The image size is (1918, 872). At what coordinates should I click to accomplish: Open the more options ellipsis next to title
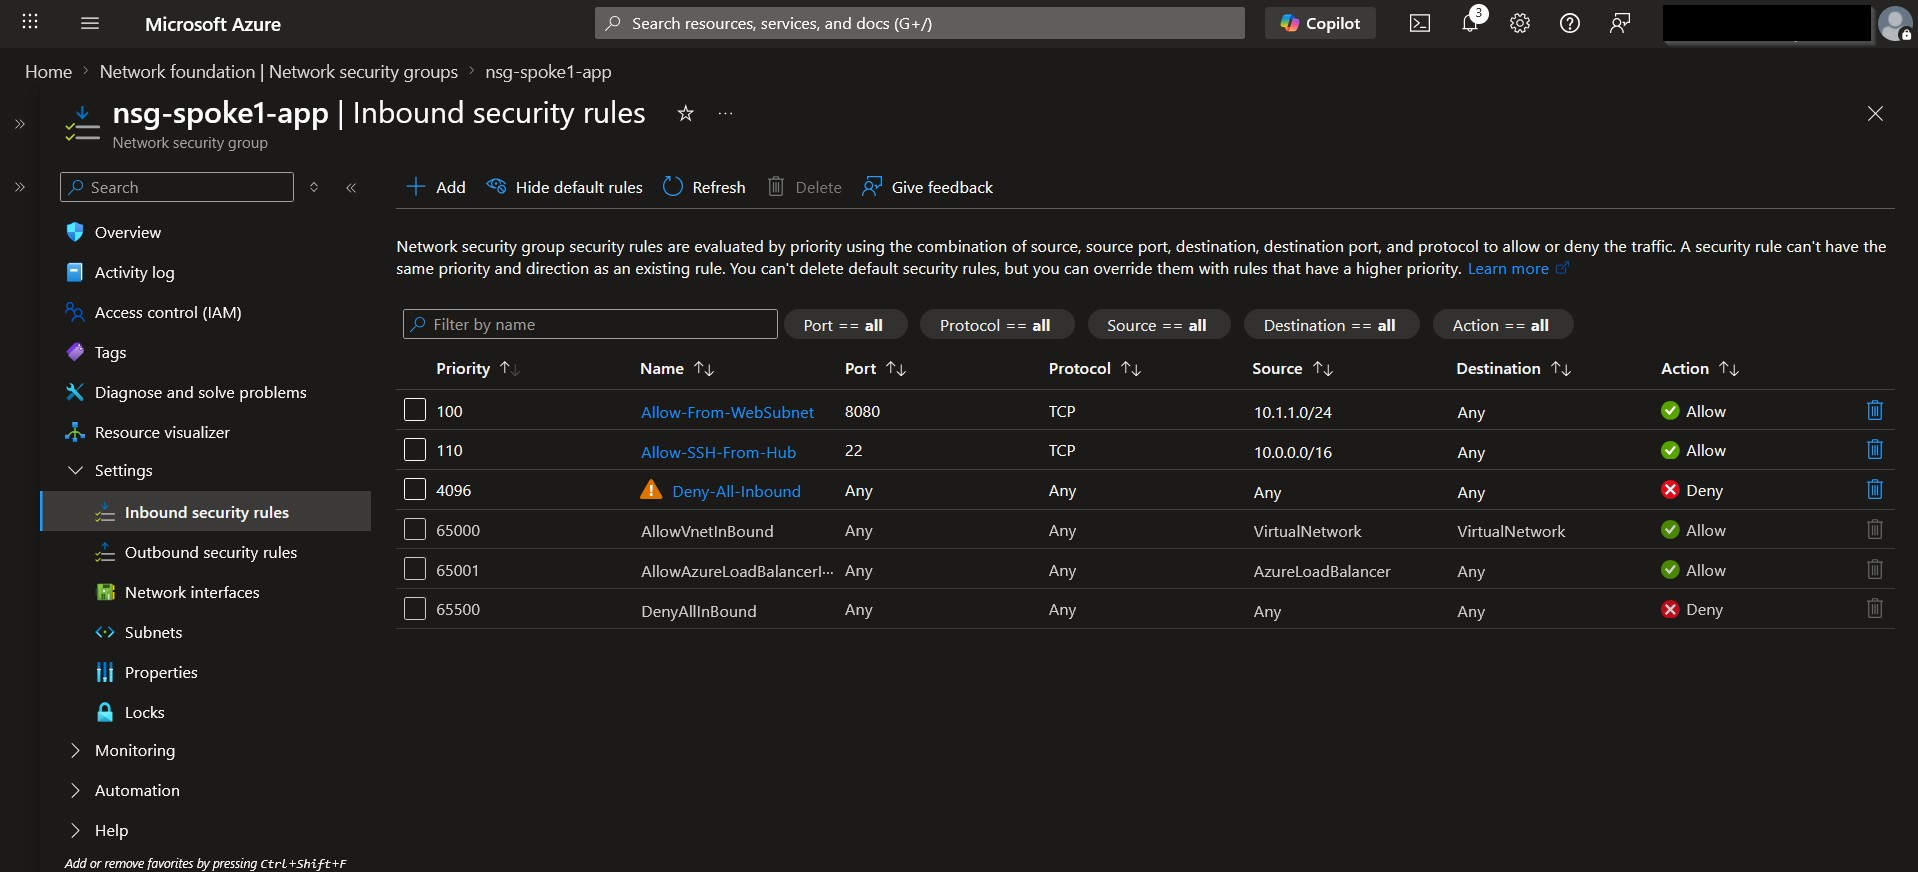pos(726,113)
